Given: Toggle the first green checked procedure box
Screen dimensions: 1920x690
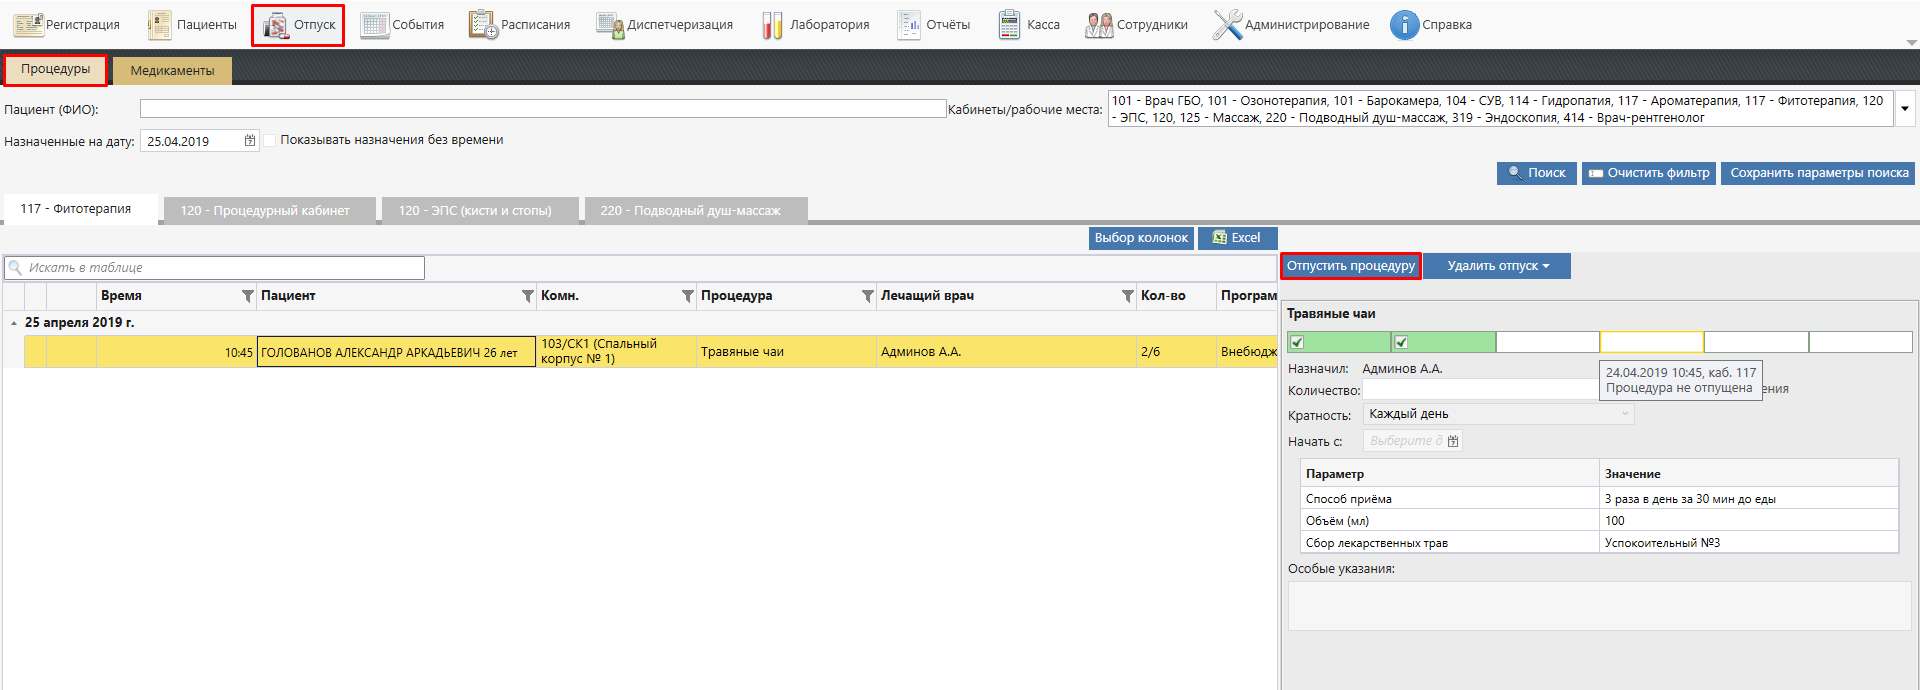Looking at the screenshot, I should click(1297, 342).
